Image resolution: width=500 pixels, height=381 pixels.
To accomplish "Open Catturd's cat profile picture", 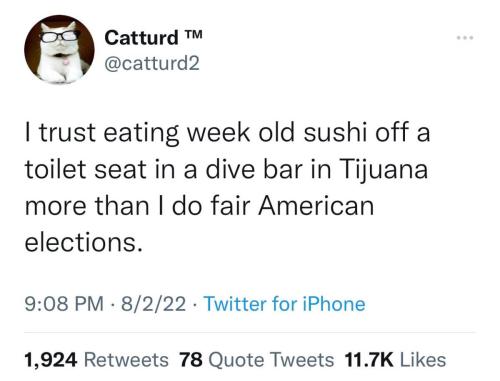I will (59, 50).
